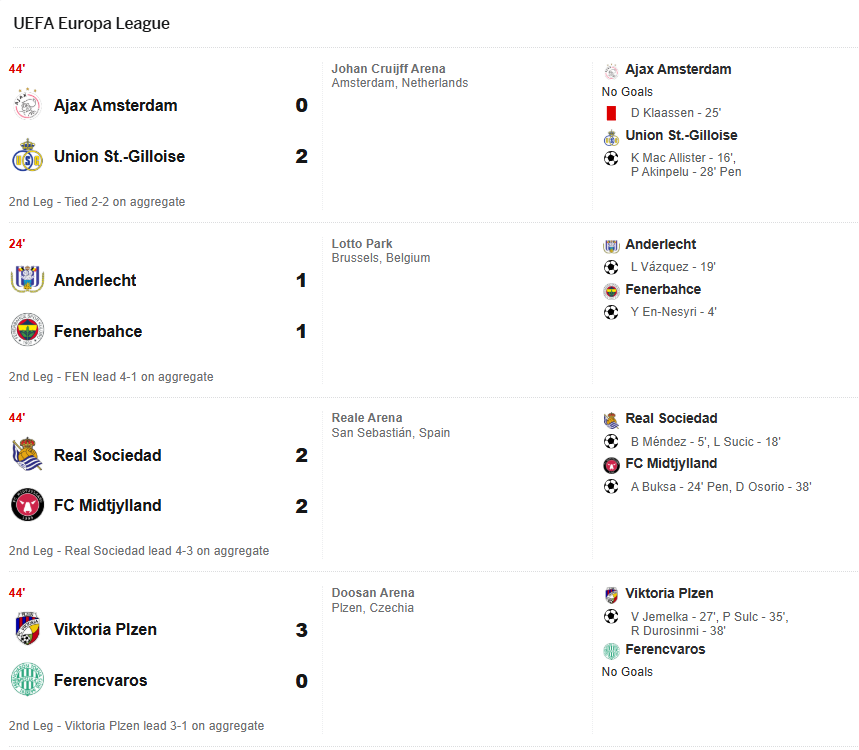Open the Viktoria Plzen team link
The height and width of the screenshot is (750, 859).
[x=105, y=629]
